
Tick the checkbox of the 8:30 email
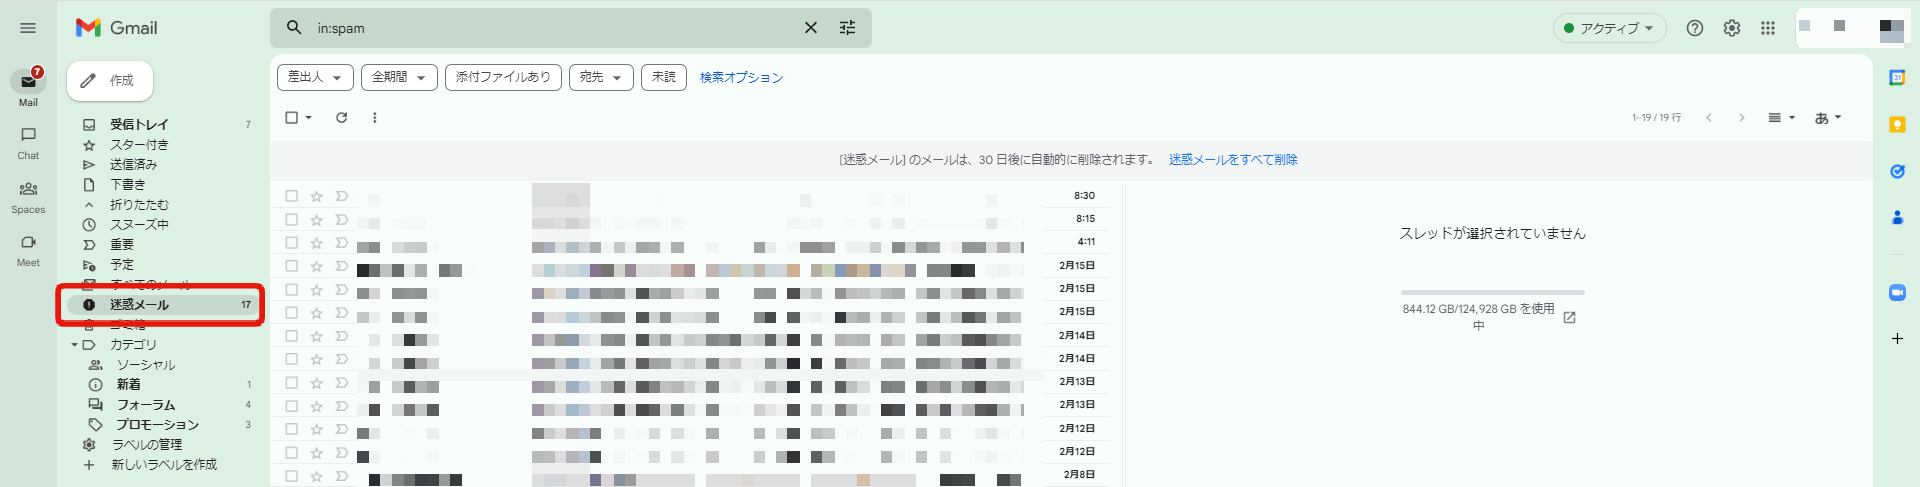tap(292, 196)
